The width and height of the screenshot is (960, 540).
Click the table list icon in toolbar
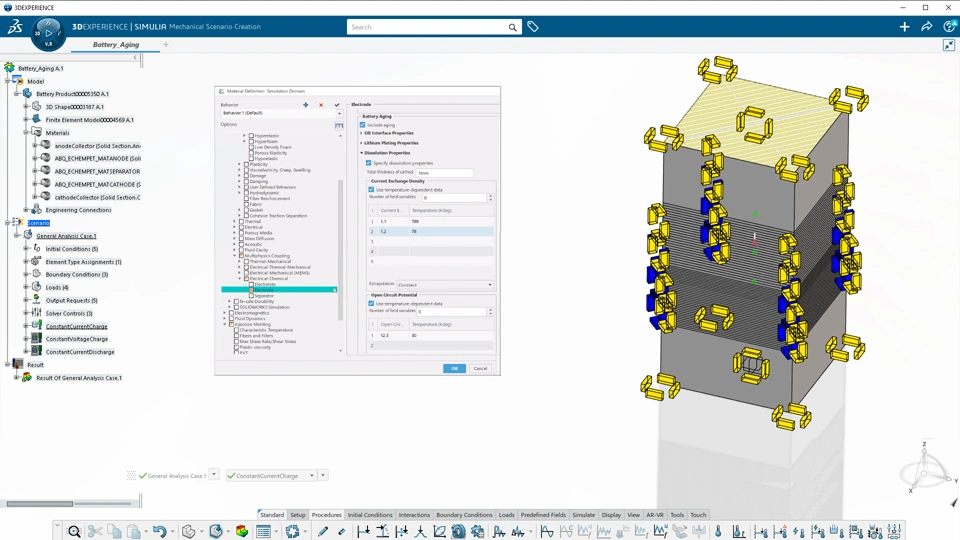click(x=263, y=531)
